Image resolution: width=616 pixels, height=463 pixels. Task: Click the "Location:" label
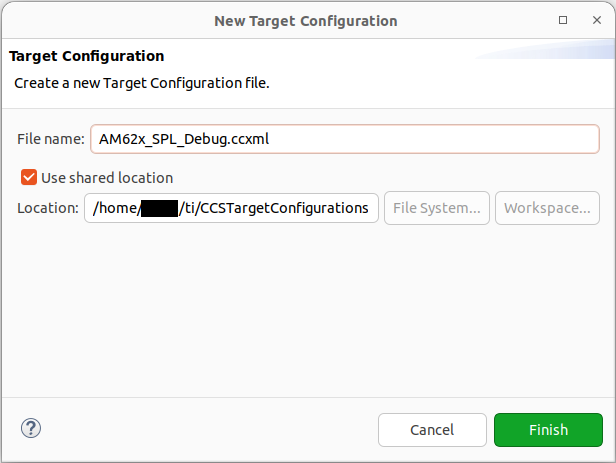[x=48, y=208]
